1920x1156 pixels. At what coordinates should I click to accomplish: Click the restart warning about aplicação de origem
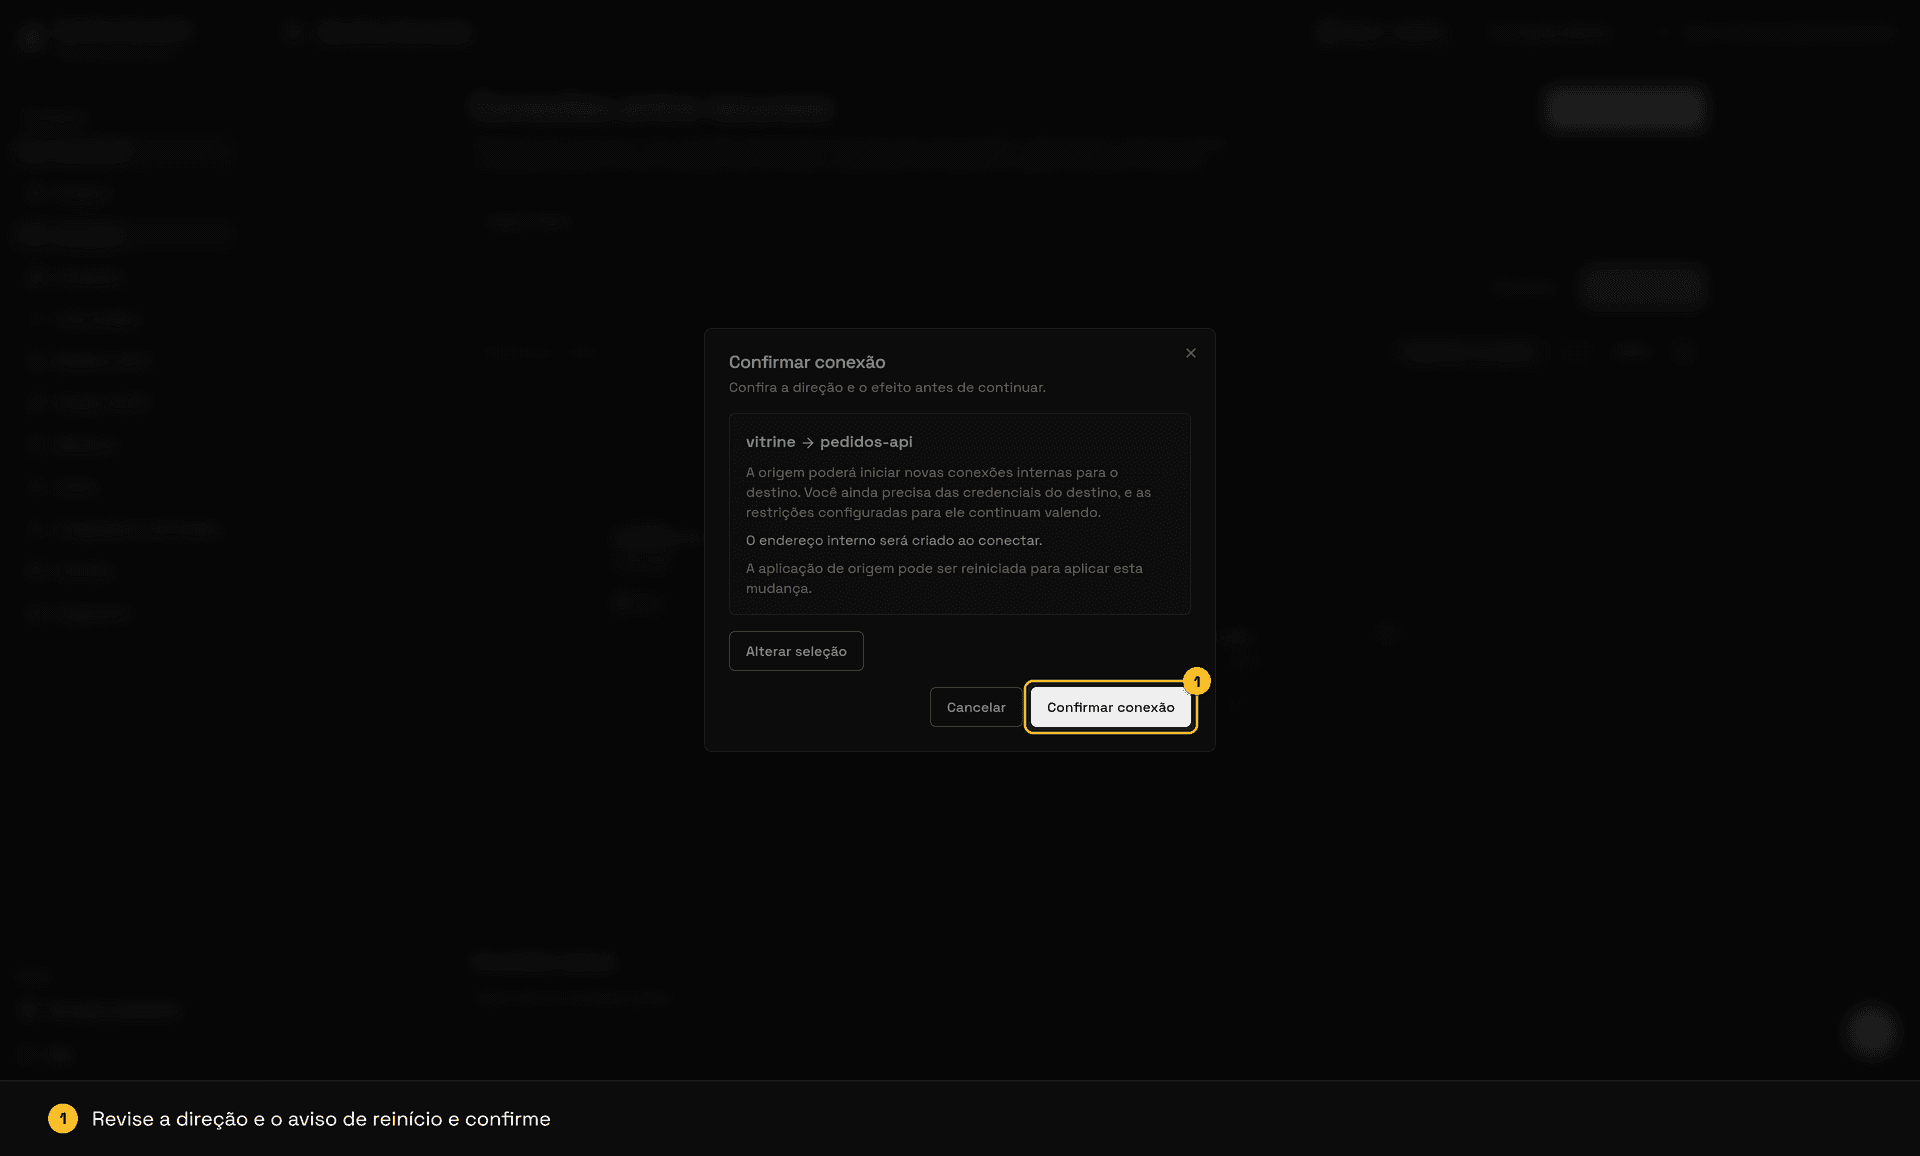[x=944, y=578]
